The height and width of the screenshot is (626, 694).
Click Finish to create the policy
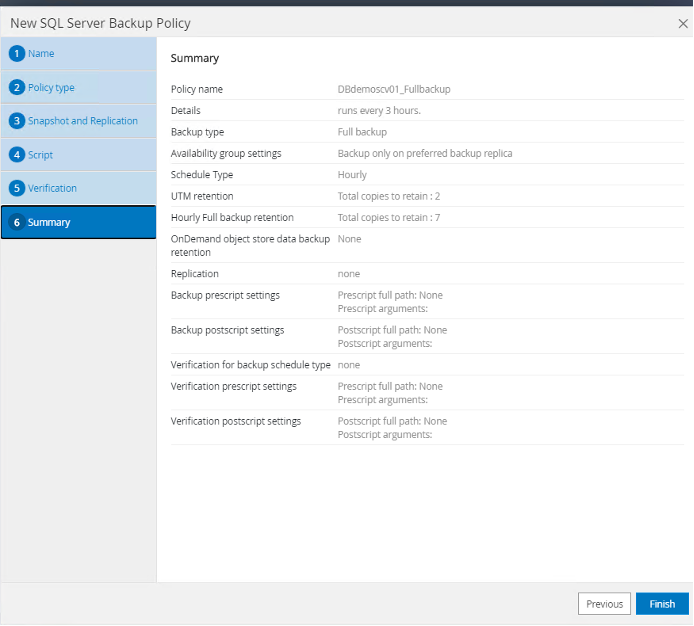(x=662, y=604)
